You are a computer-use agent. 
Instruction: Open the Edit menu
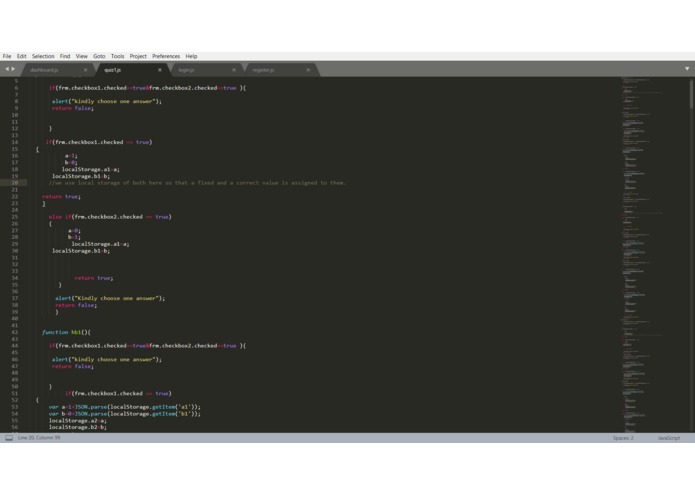(22, 56)
